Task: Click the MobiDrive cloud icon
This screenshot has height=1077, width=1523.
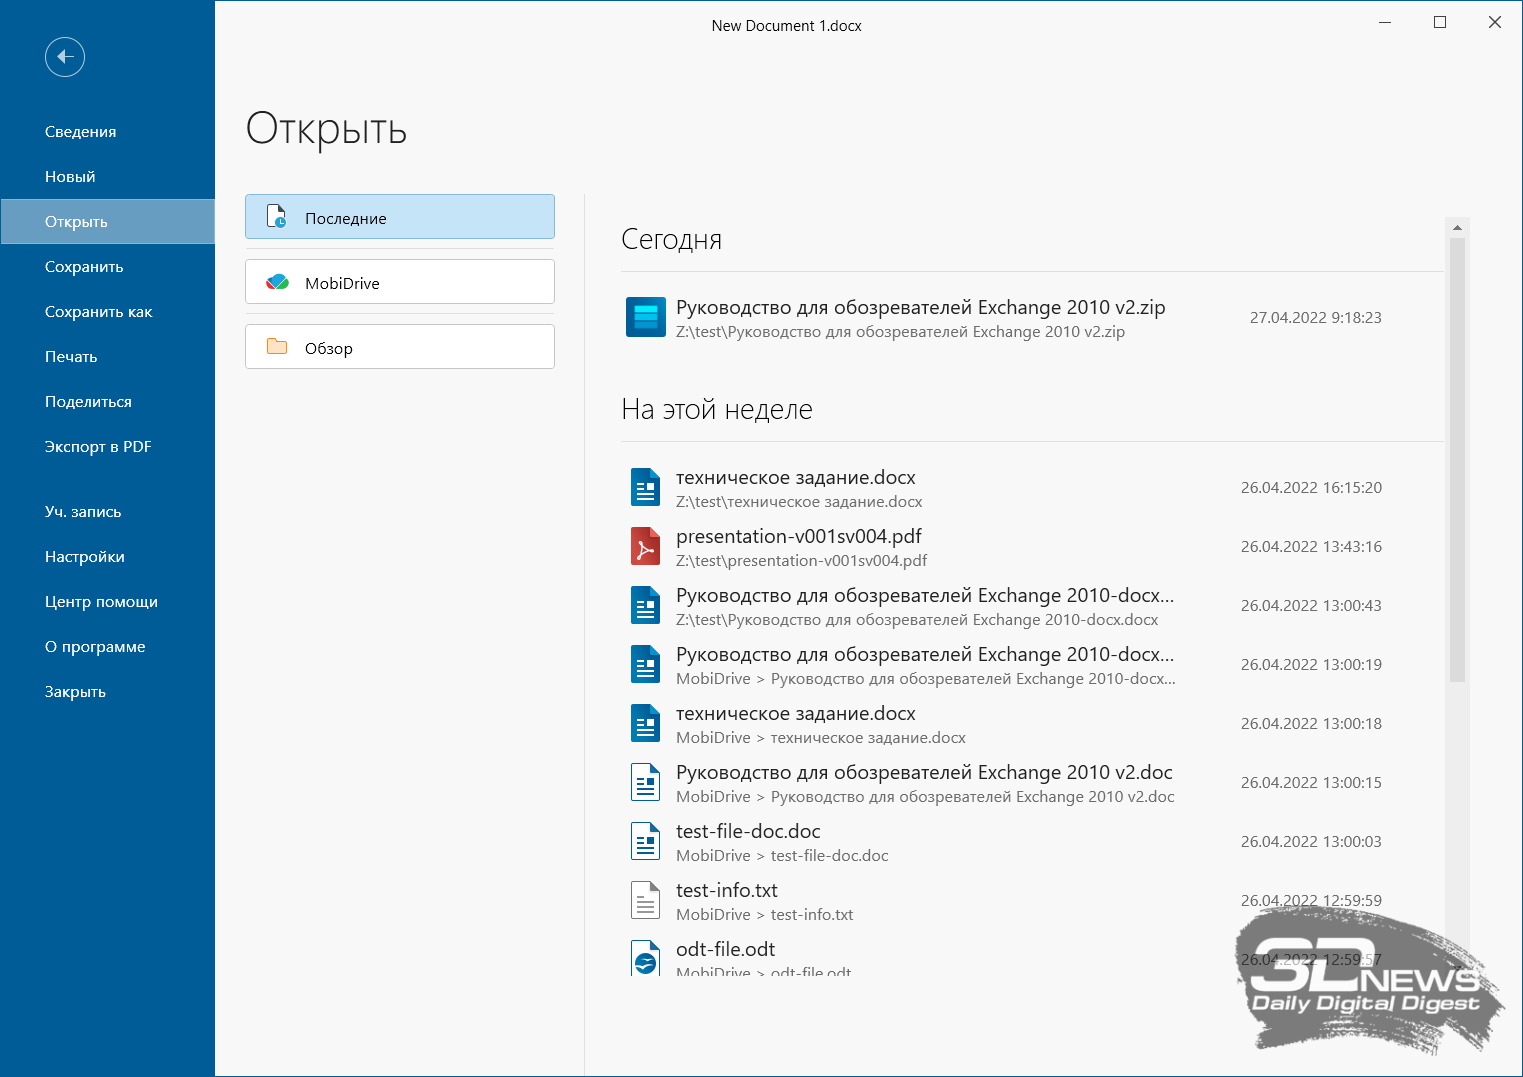Action: (x=277, y=282)
